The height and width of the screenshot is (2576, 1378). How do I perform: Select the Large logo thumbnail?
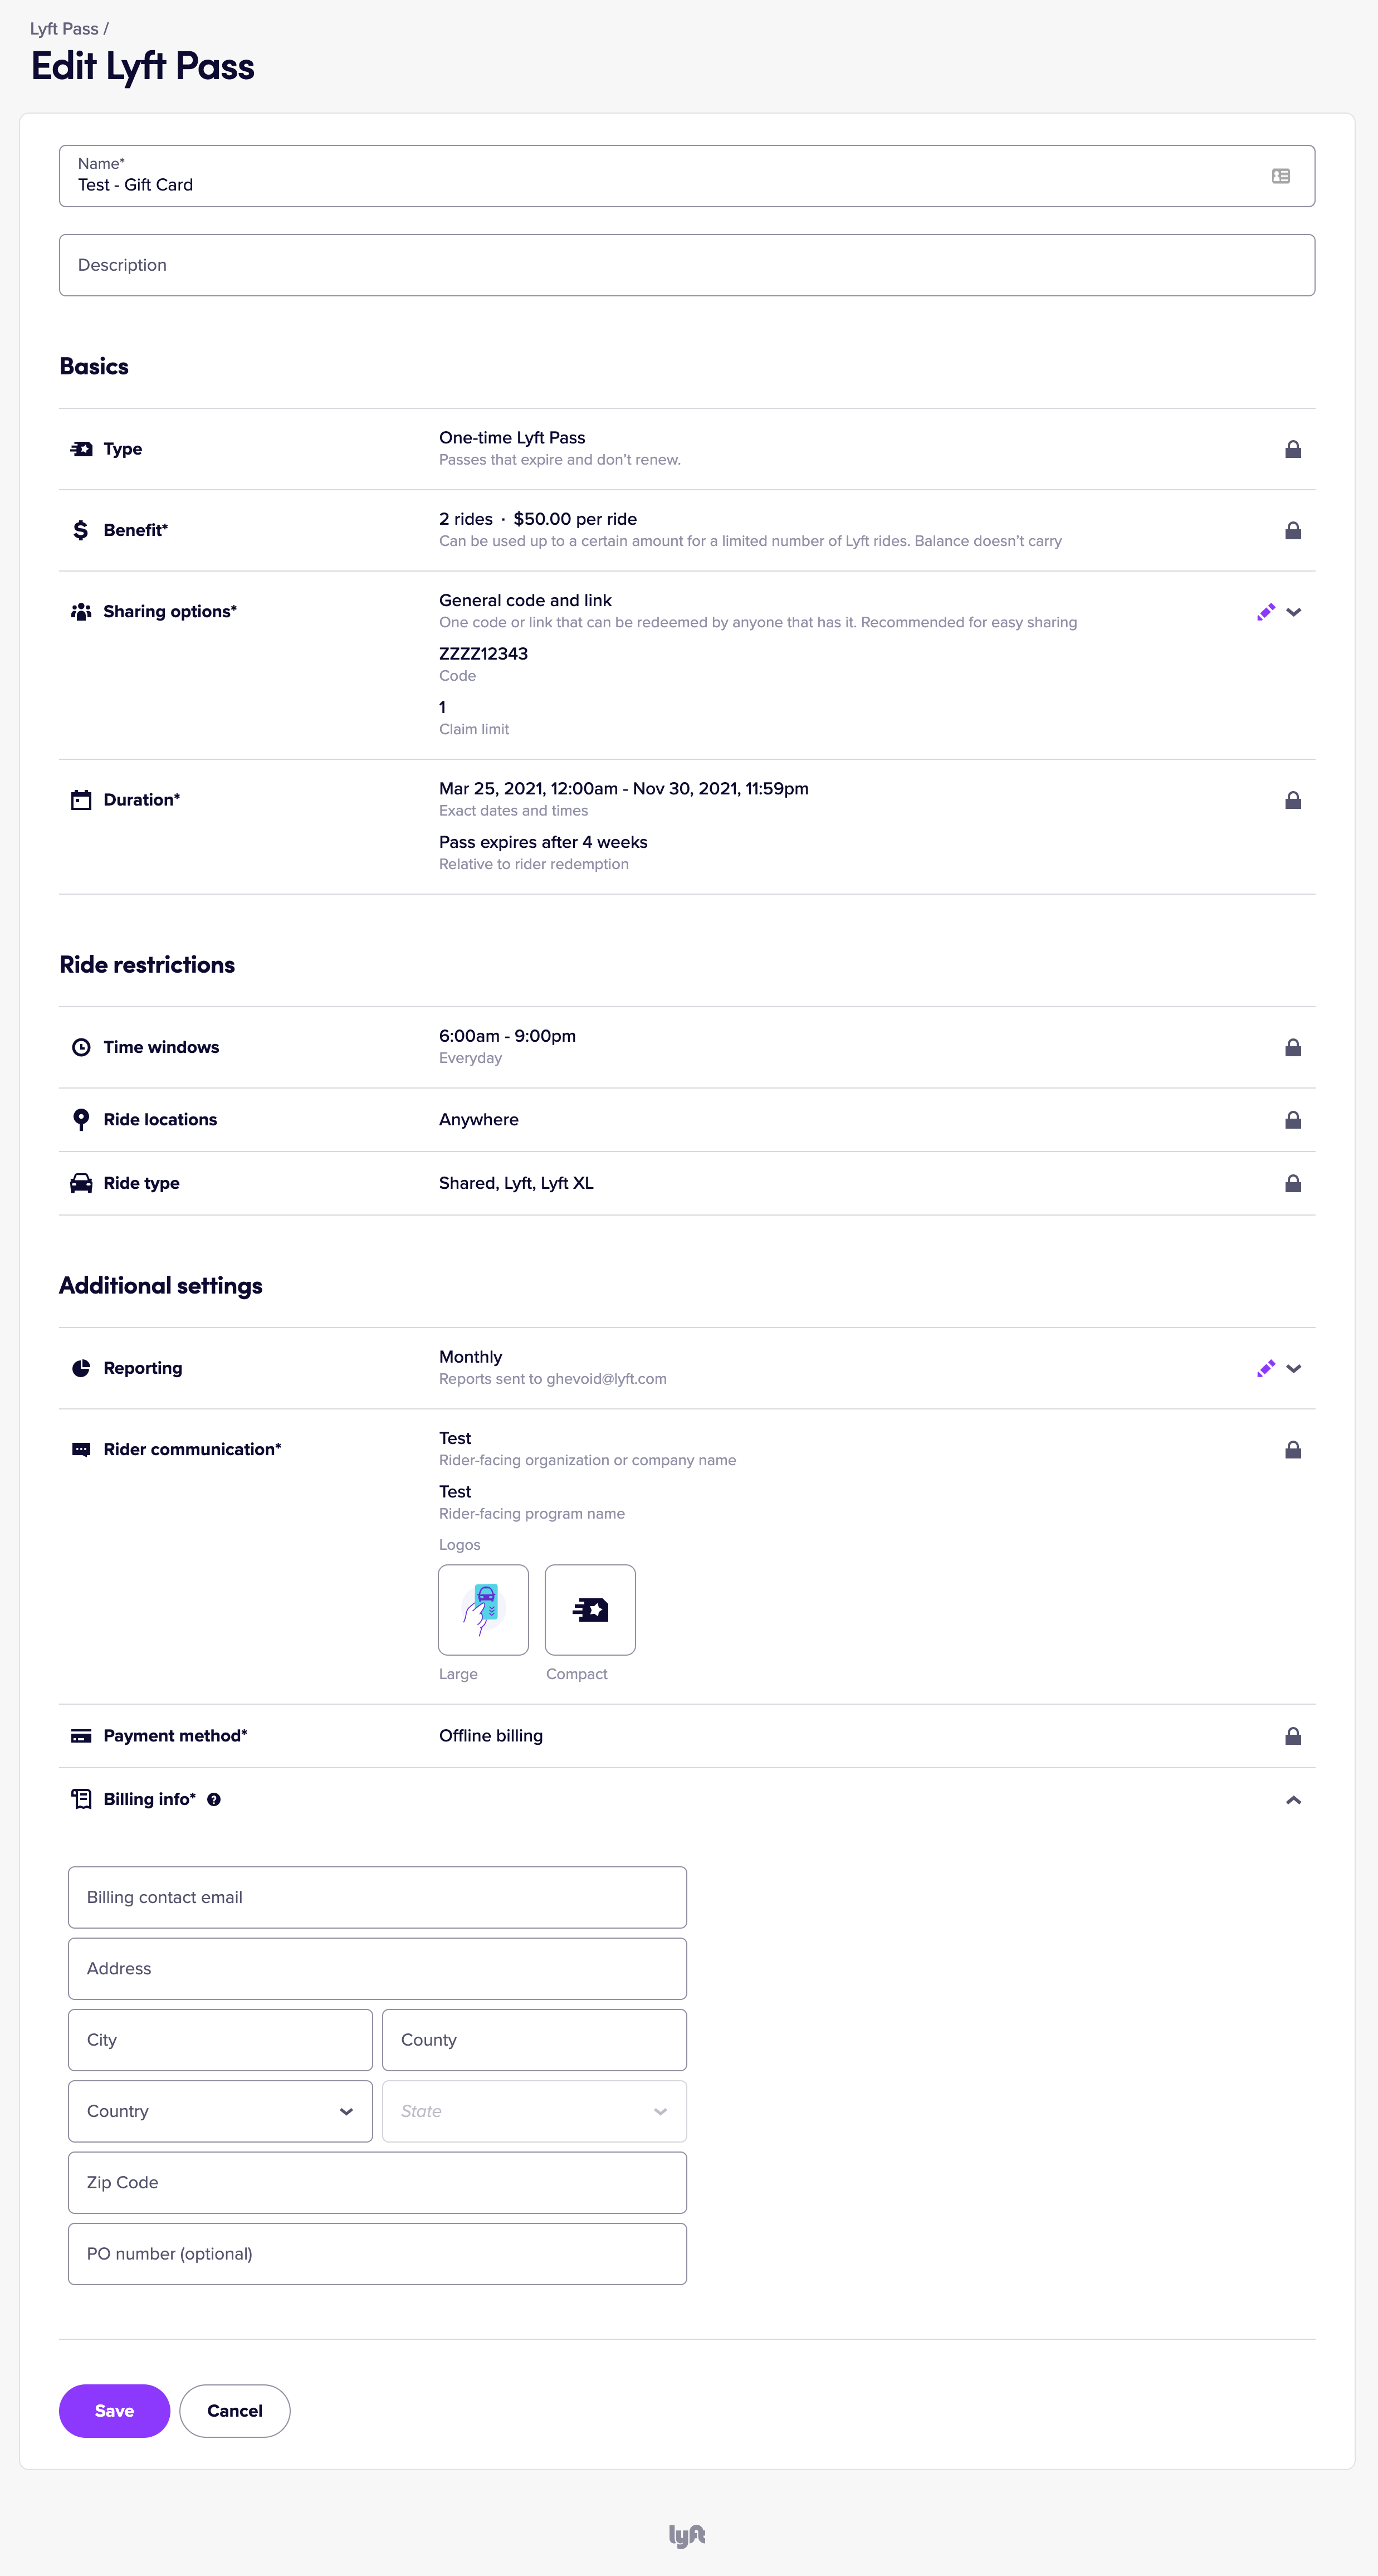coord(483,1610)
